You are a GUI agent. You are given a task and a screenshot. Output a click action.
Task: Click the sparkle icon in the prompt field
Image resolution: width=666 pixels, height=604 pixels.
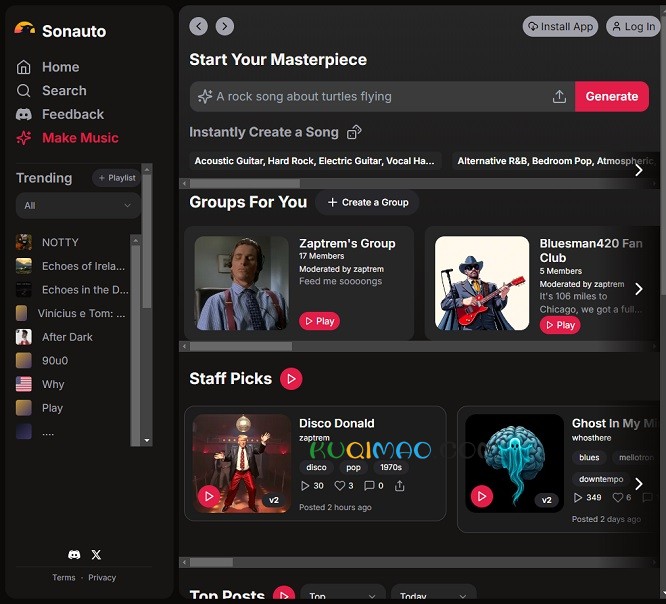[x=205, y=96]
